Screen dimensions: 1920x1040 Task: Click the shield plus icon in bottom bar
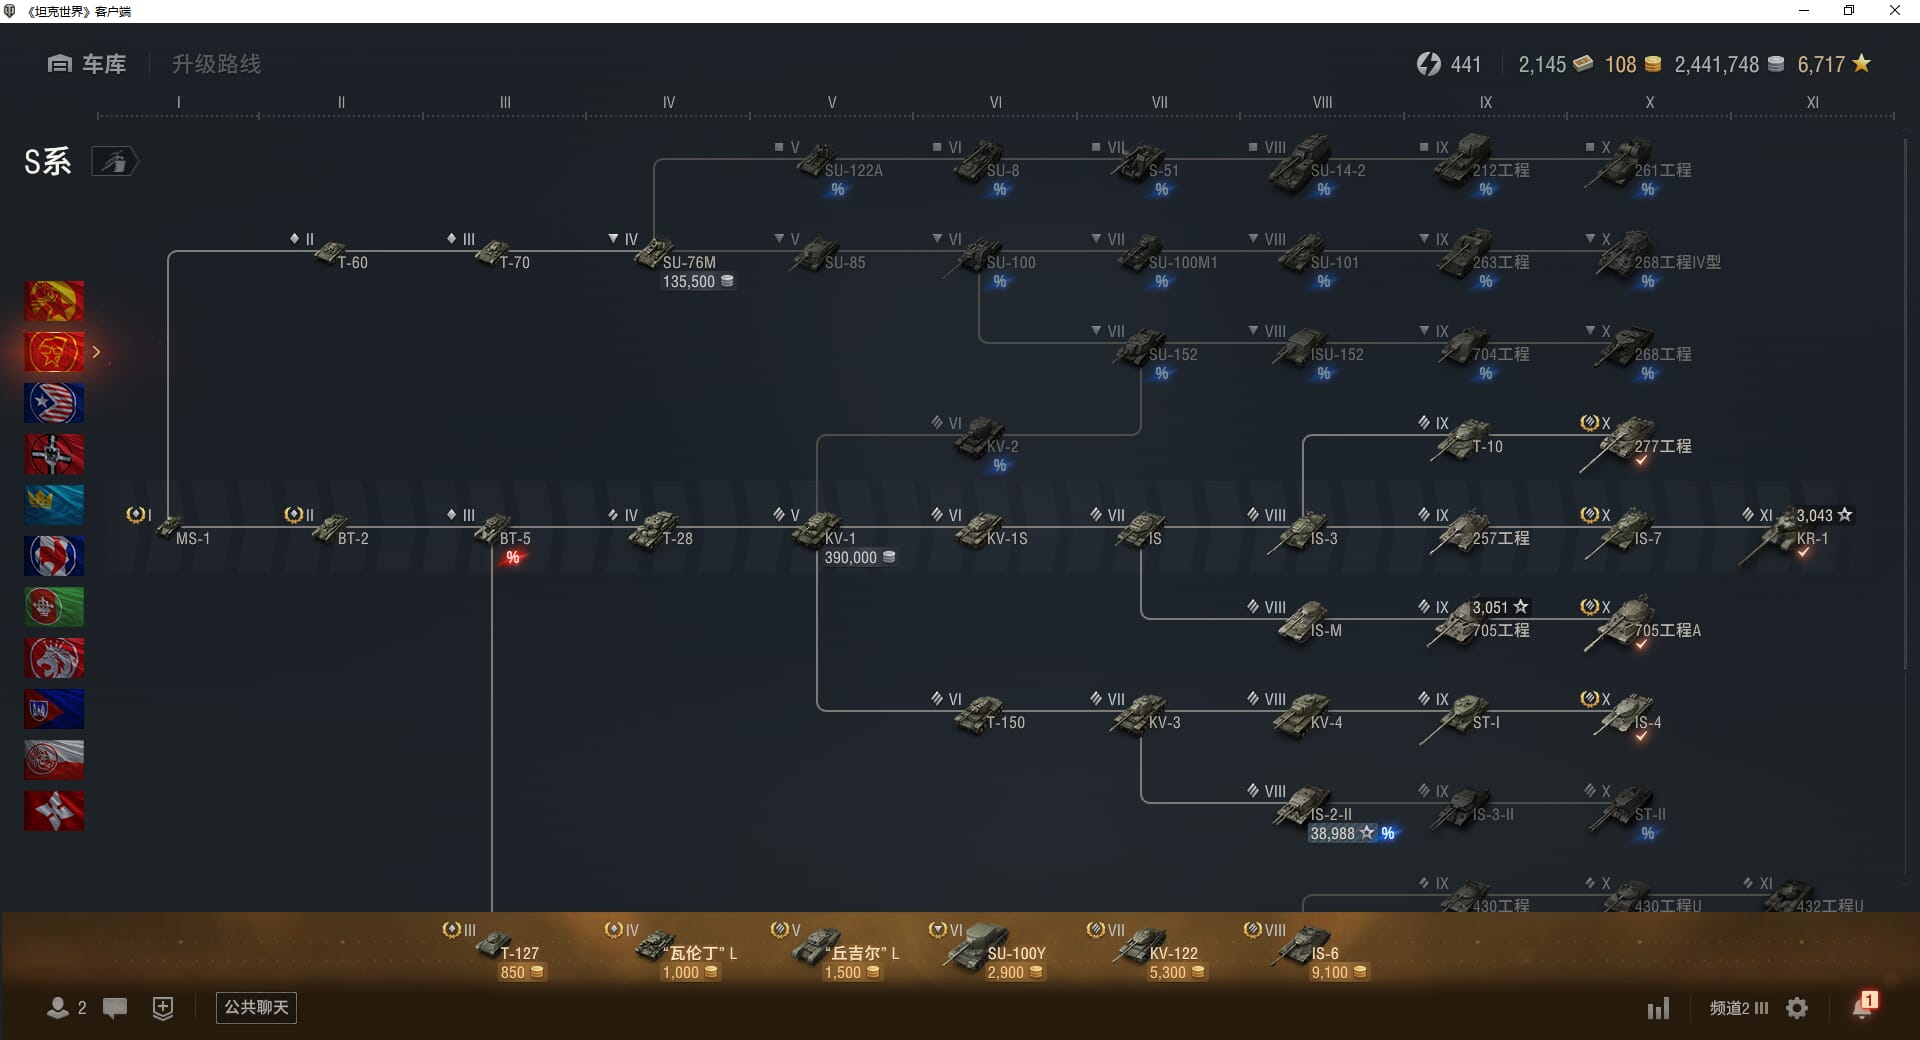coord(163,1008)
